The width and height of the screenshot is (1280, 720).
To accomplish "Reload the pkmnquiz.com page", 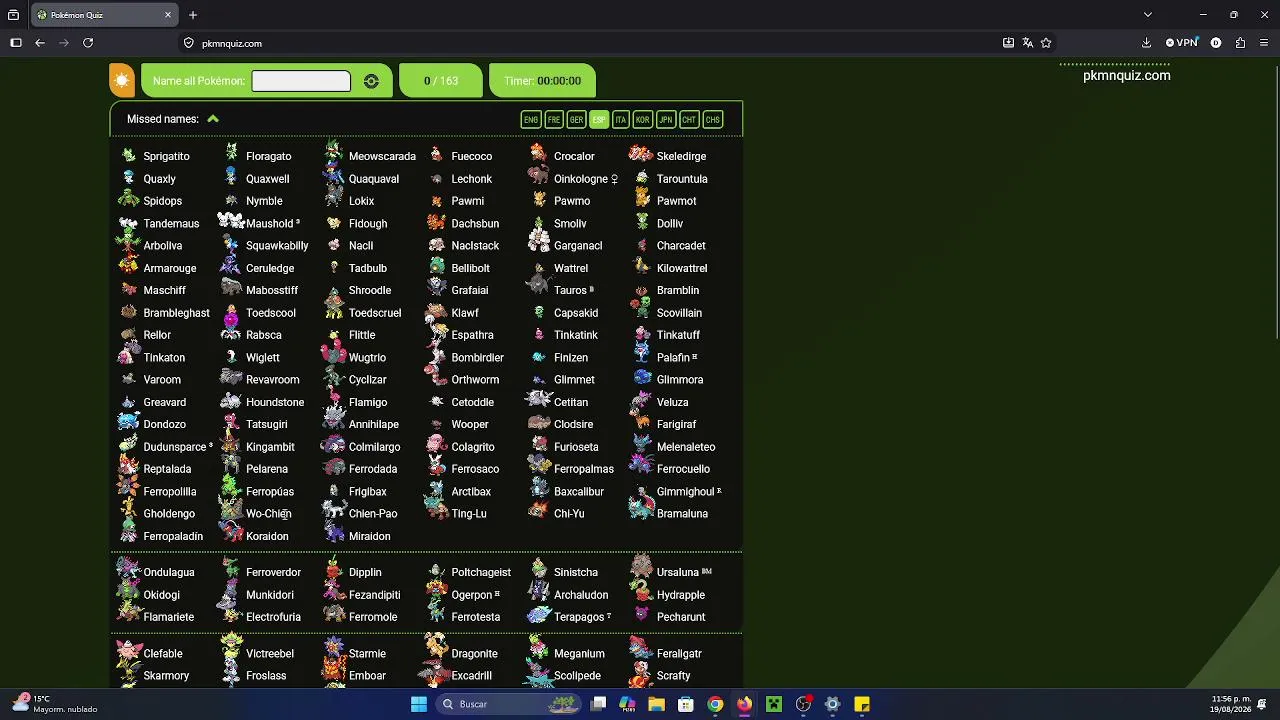I will point(88,43).
